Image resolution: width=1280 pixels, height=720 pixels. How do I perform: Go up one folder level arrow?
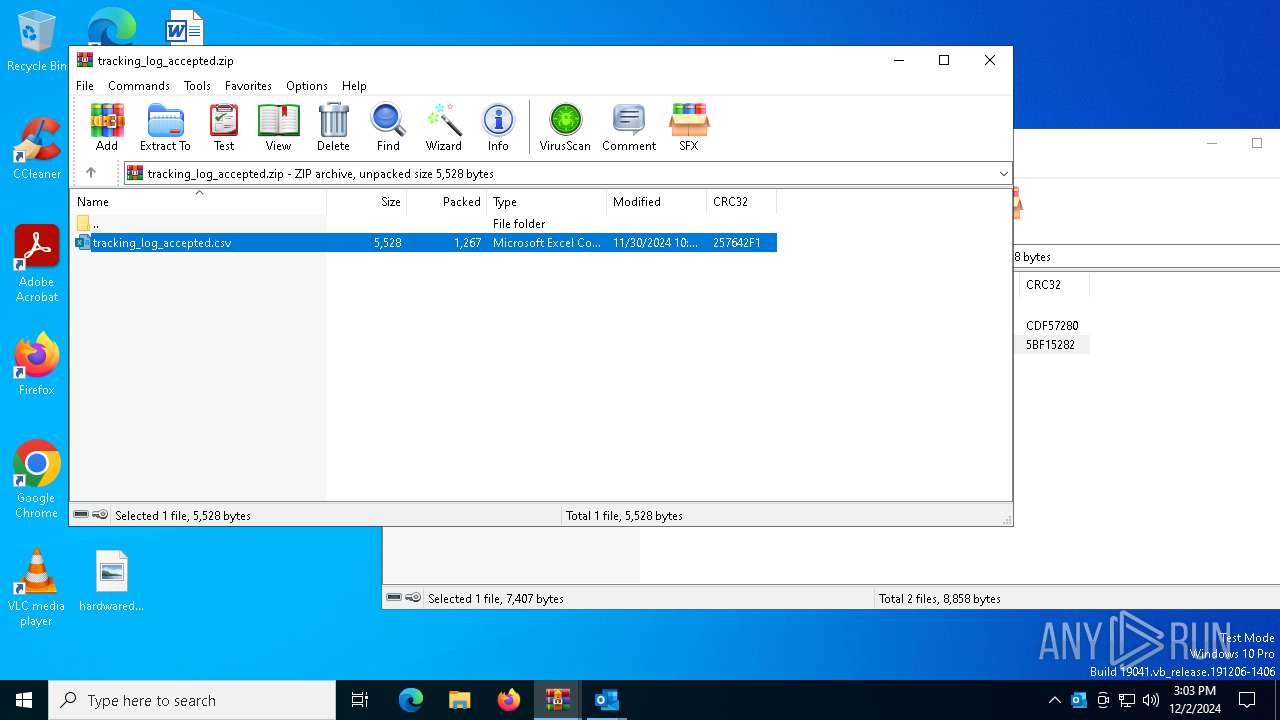click(91, 173)
